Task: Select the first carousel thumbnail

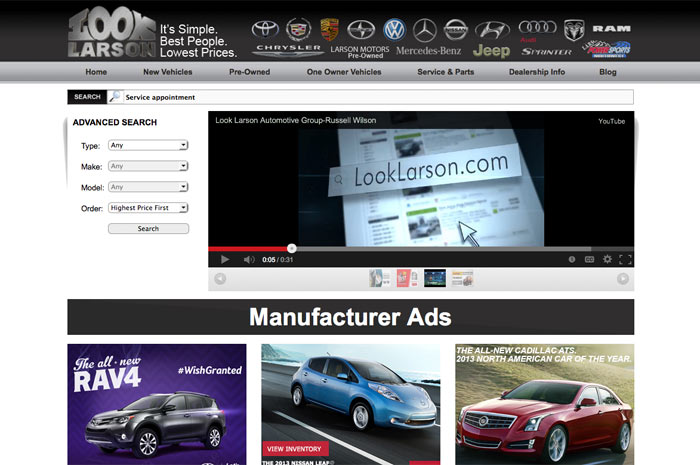Action: click(379, 278)
